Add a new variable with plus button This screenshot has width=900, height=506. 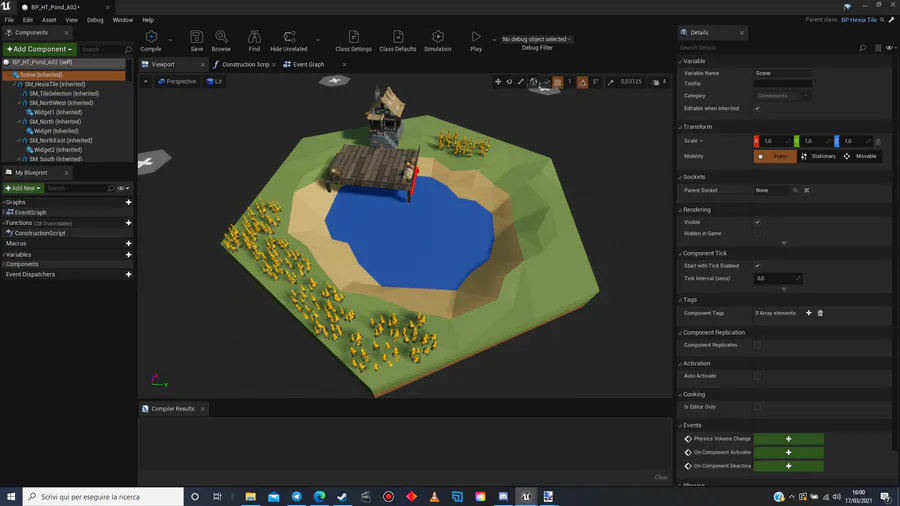tap(129, 254)
